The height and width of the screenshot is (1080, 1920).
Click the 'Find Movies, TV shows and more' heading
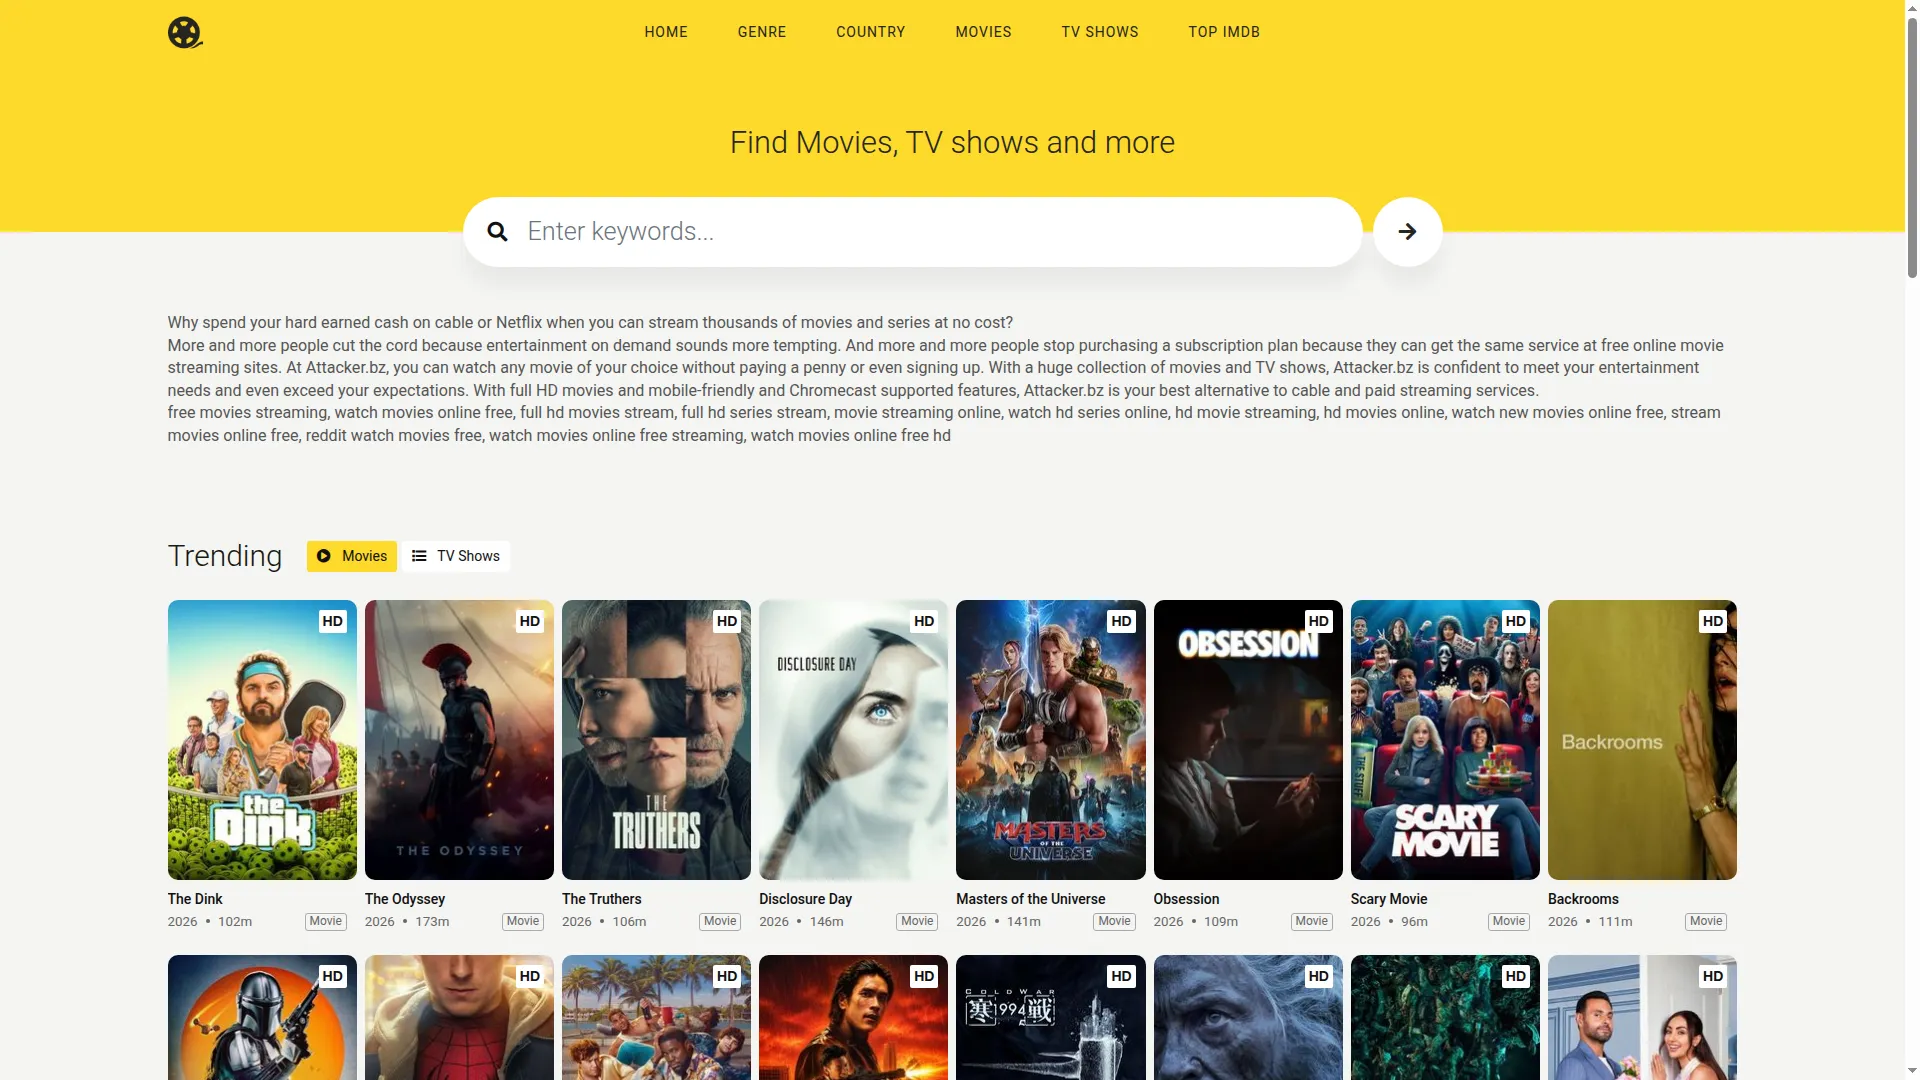tap(952, 143)
